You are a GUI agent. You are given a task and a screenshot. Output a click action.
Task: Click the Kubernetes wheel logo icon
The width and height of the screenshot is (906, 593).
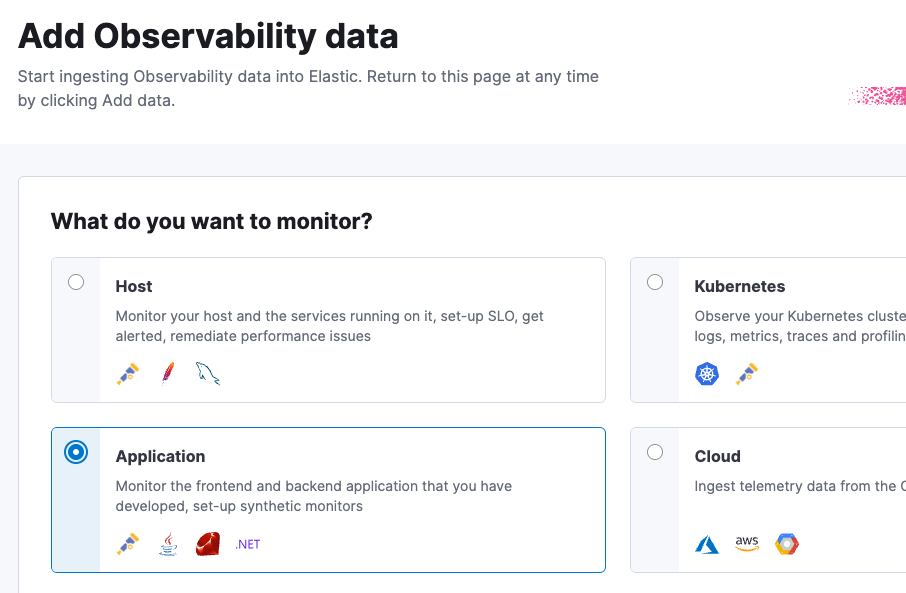[707, 374]
